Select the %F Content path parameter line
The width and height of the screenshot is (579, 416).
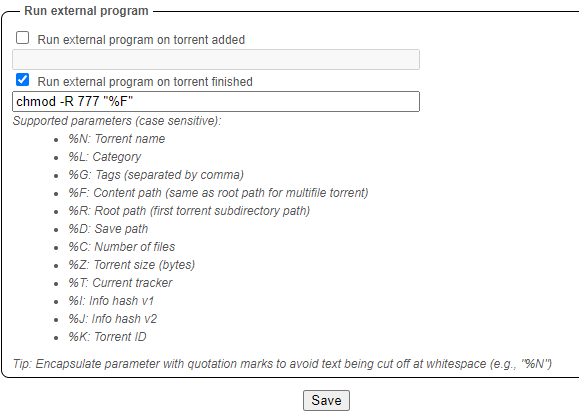[218, 193]
